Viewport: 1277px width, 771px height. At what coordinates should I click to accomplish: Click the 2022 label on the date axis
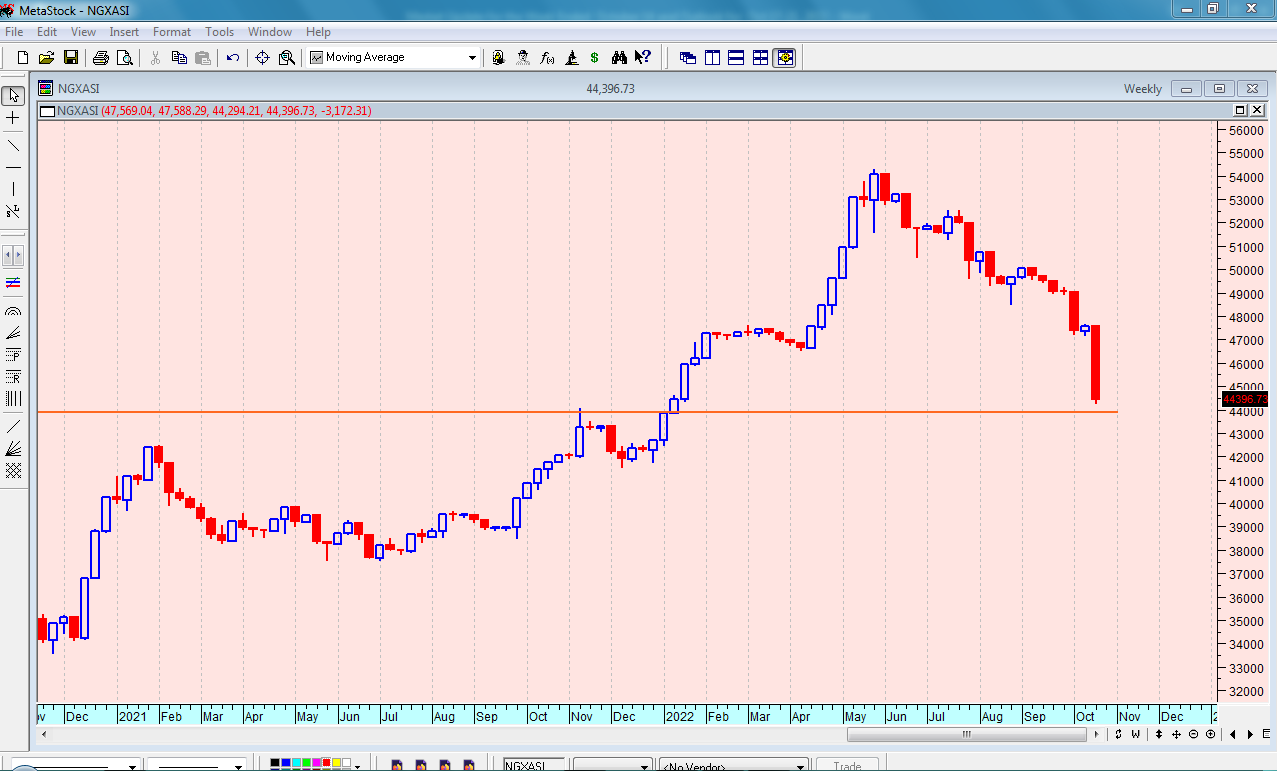pyautogui.click(x=680, y=716)
